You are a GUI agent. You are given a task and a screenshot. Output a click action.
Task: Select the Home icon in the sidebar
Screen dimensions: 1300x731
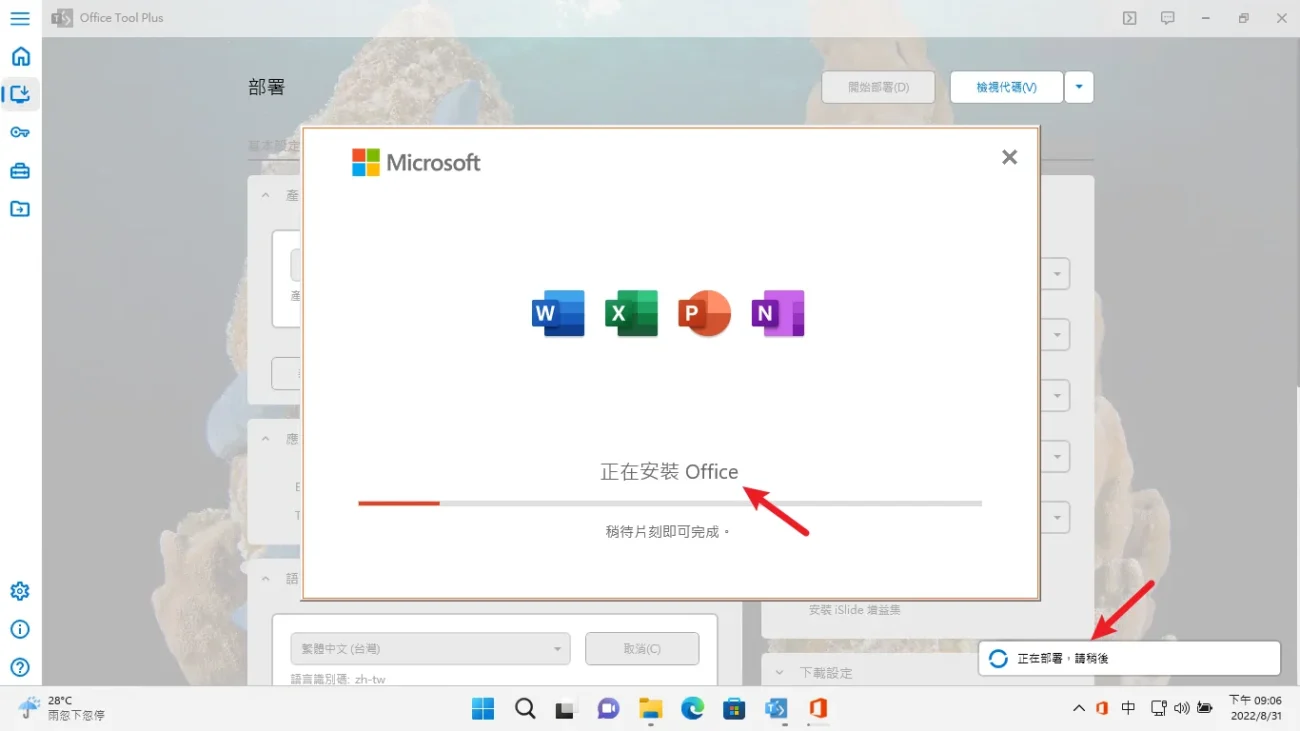(x=20, y=56)
